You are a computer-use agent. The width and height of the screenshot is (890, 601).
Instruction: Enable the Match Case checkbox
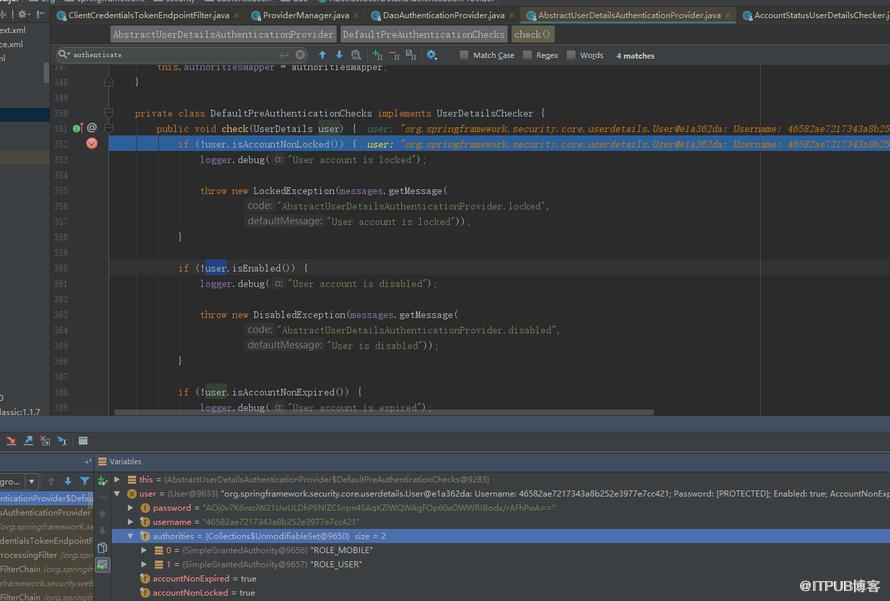pos(464,55)
